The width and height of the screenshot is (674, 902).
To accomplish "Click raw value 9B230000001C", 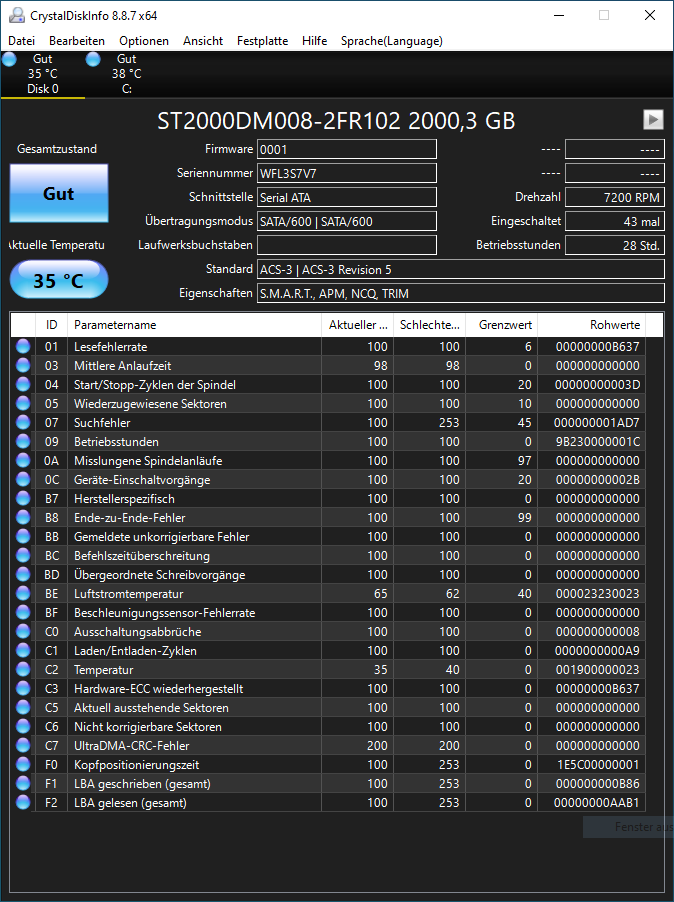I will coord(598,442).
